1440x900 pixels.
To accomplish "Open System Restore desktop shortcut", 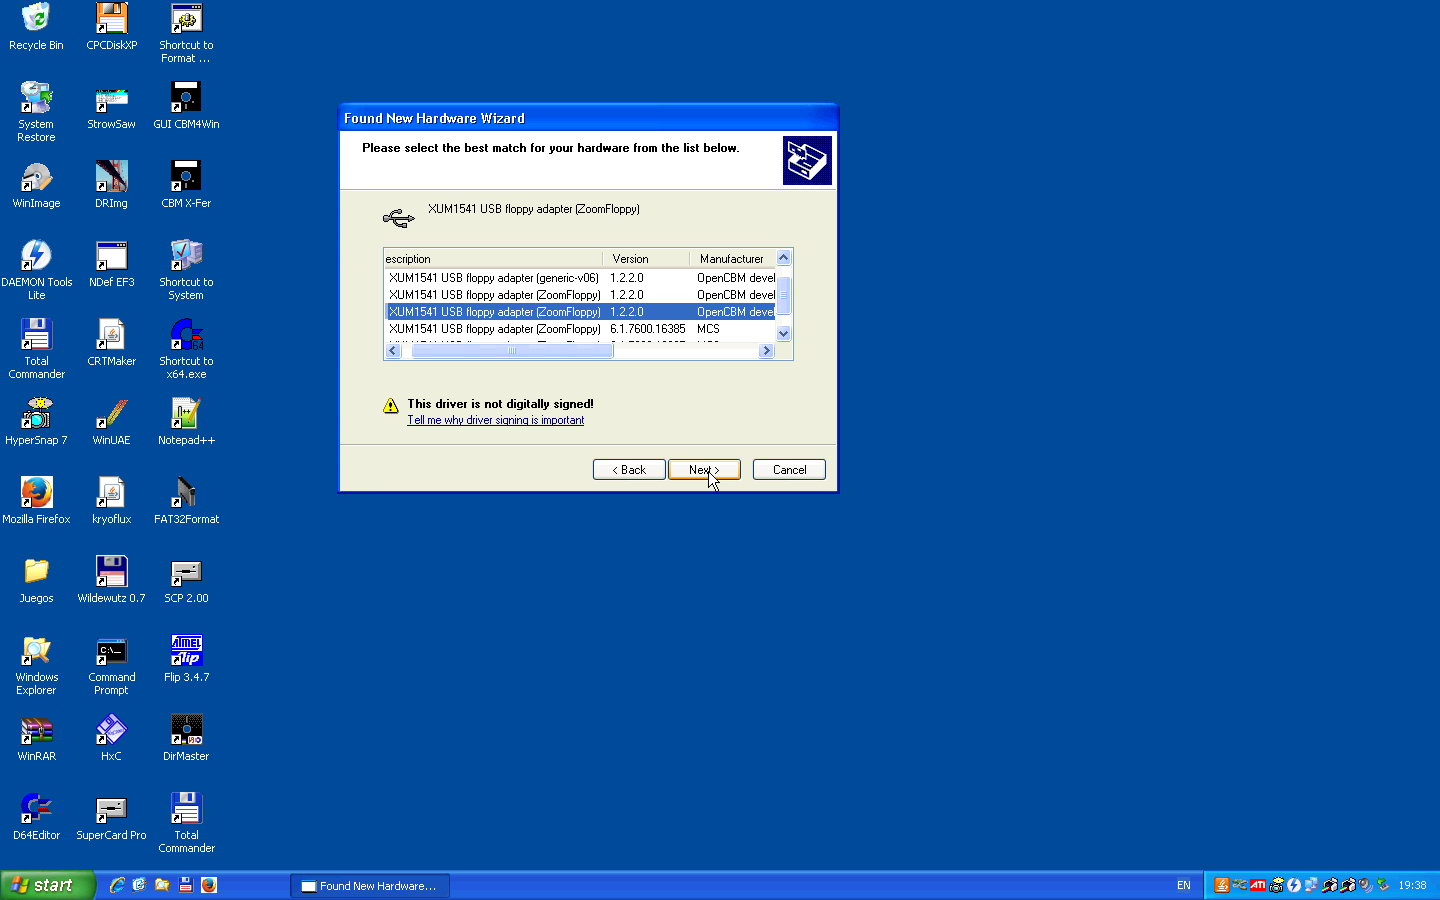I will (36, 112).
